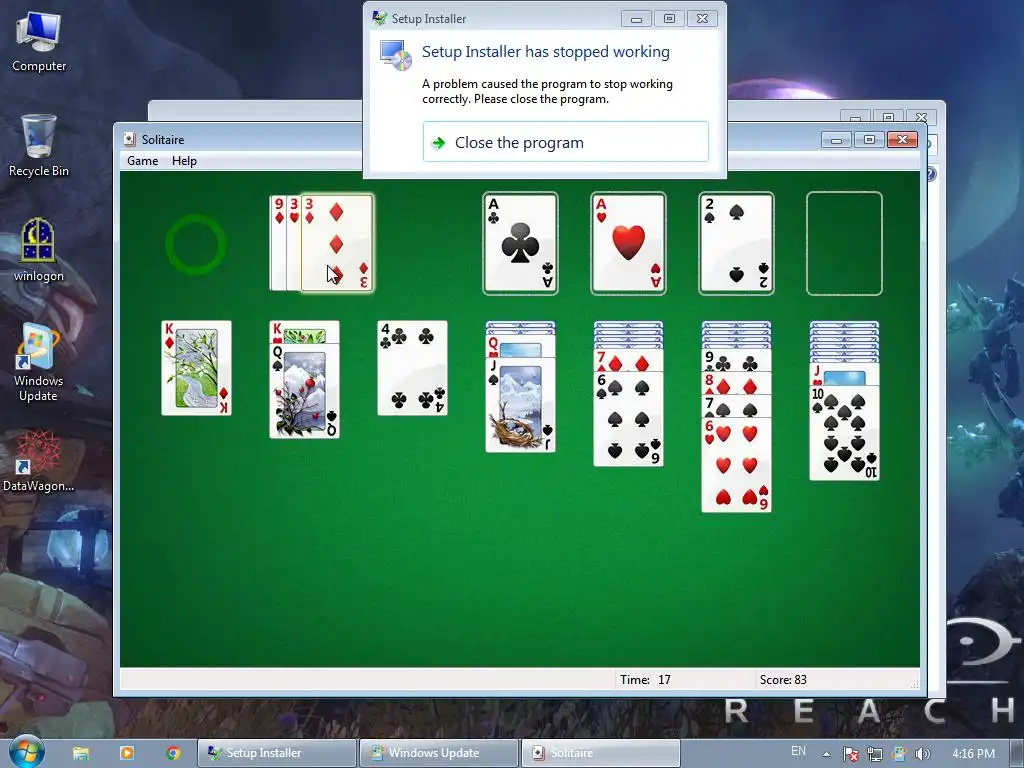Select the King of hearts behind the Queen
Image resolution: width=1024 pixels, height=768 pixels.
pos(304,332)
